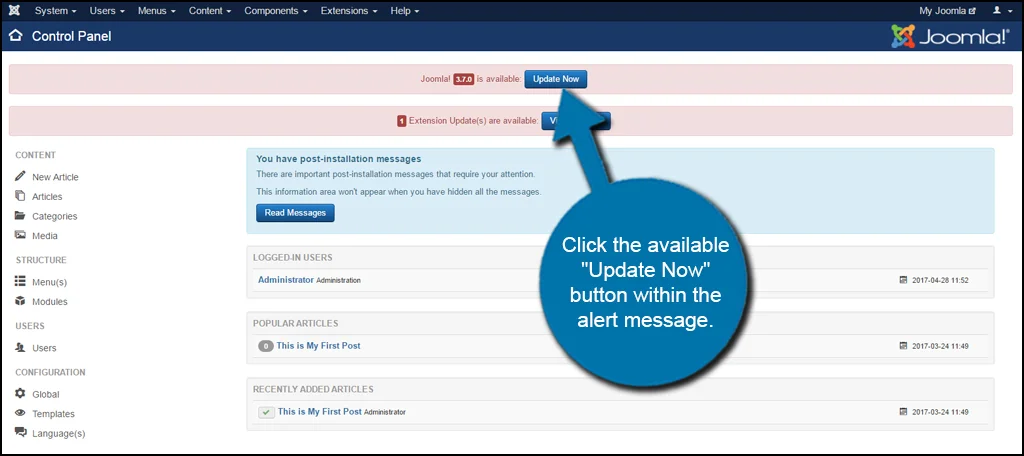This screenshot has width=1024, height=456.
Task: Click the Read Messages button
Action: 295,213
